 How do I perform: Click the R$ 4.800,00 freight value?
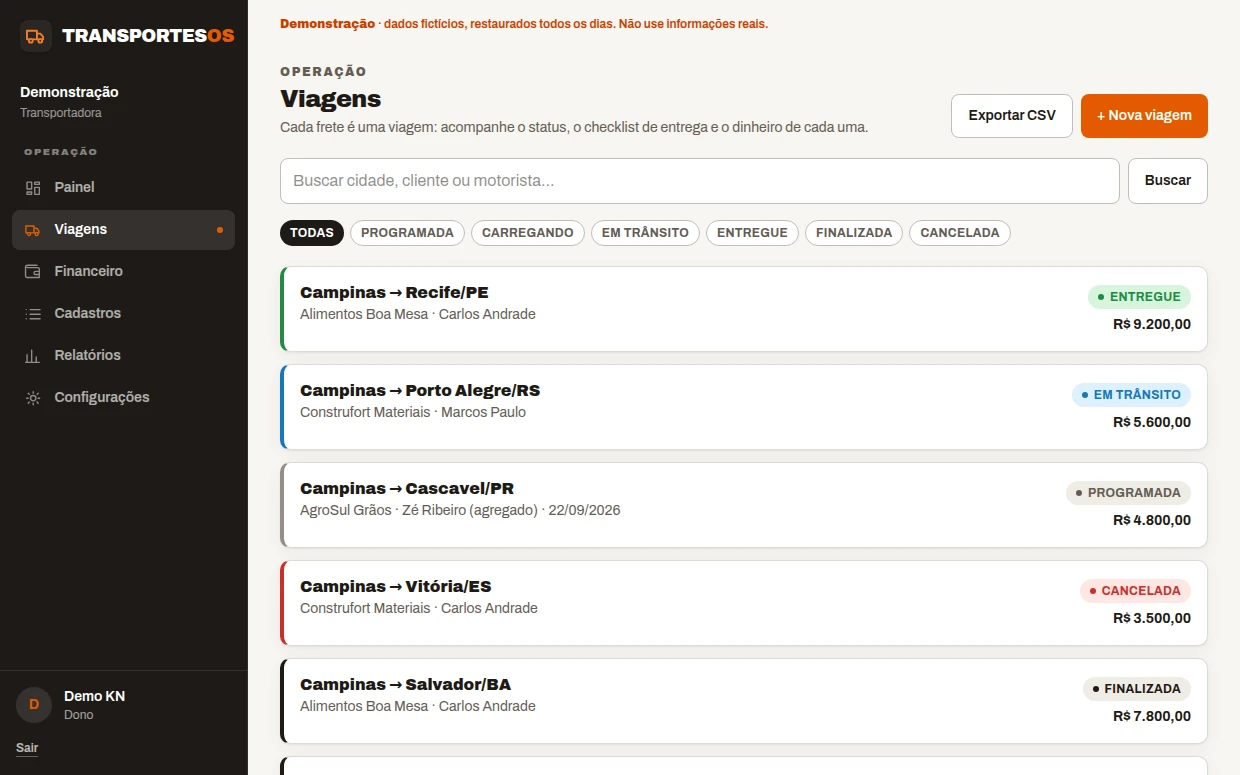(1152, 520)
